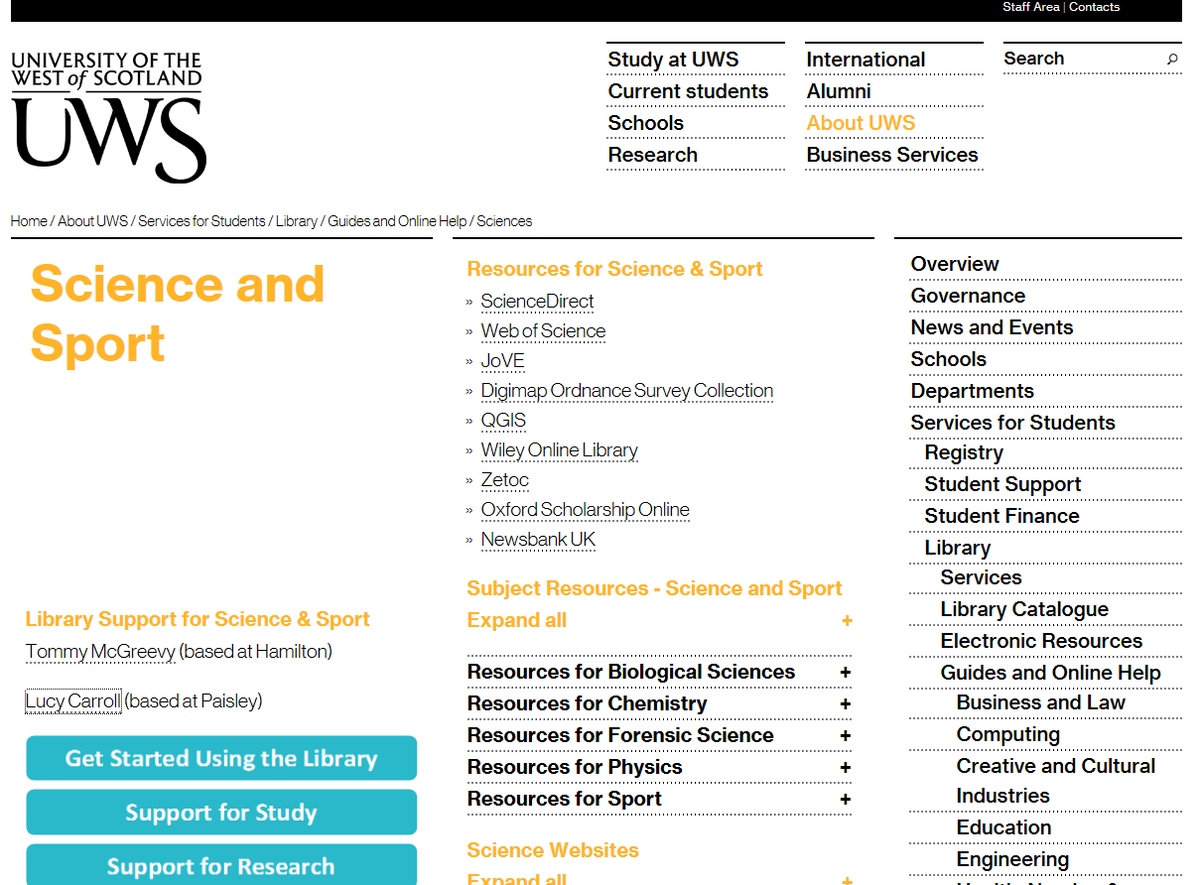Viewport: 1200px width, 885px height.
Task: Open the ScienceDirect resource link
Action: click(537, 301)
